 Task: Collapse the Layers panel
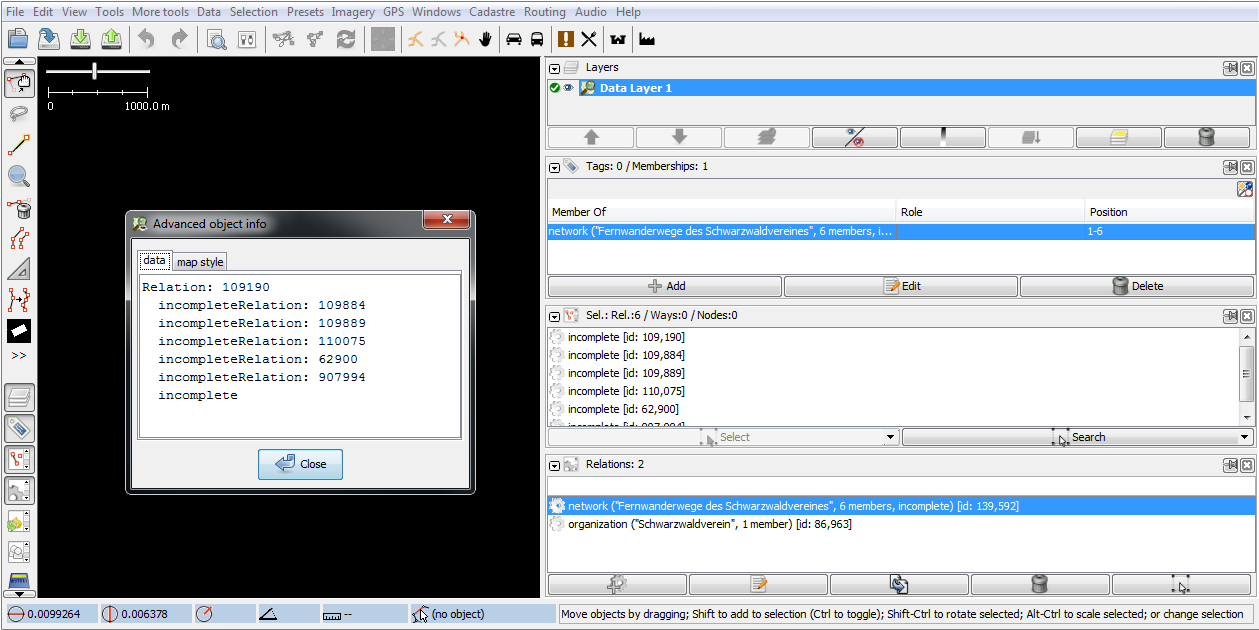tap(555, 68)
